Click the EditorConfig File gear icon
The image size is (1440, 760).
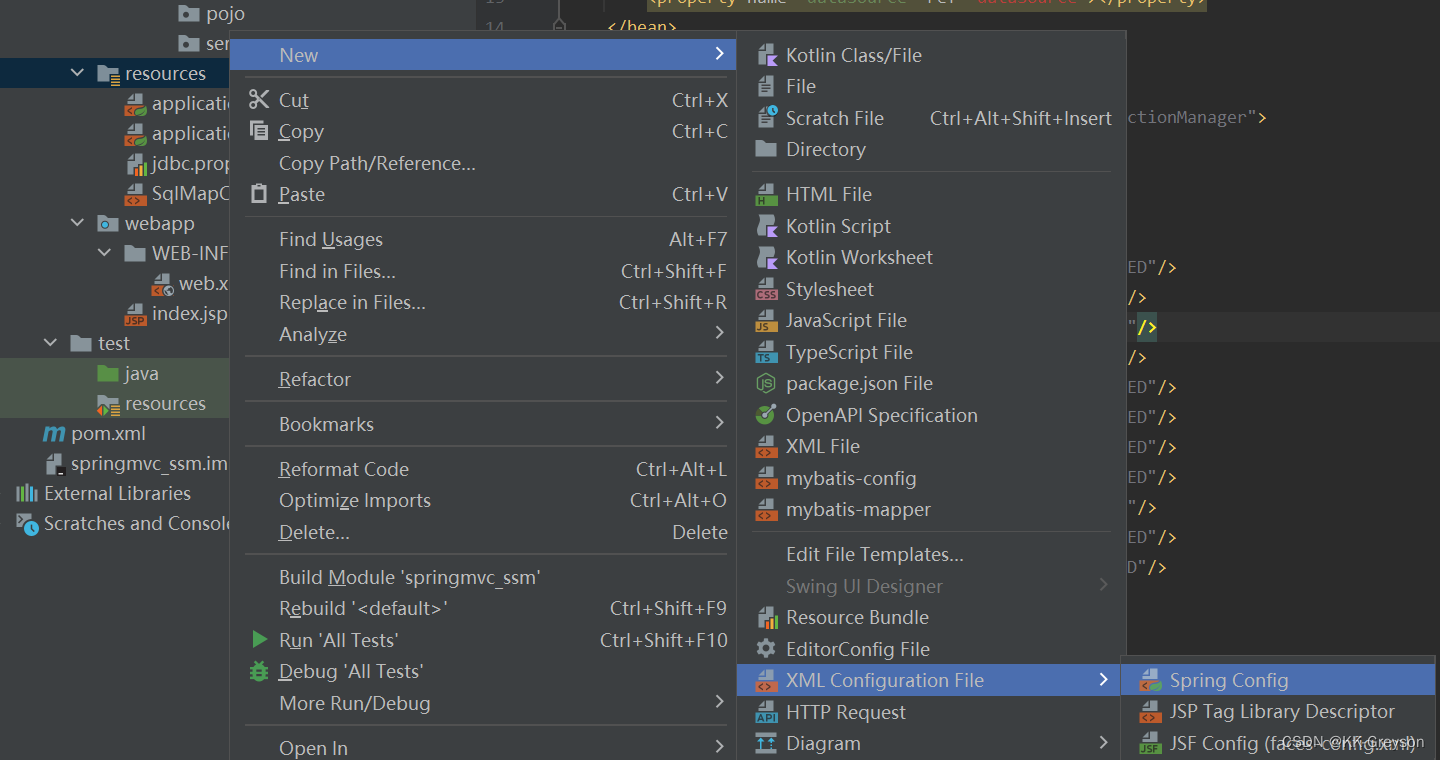(766, 649)
